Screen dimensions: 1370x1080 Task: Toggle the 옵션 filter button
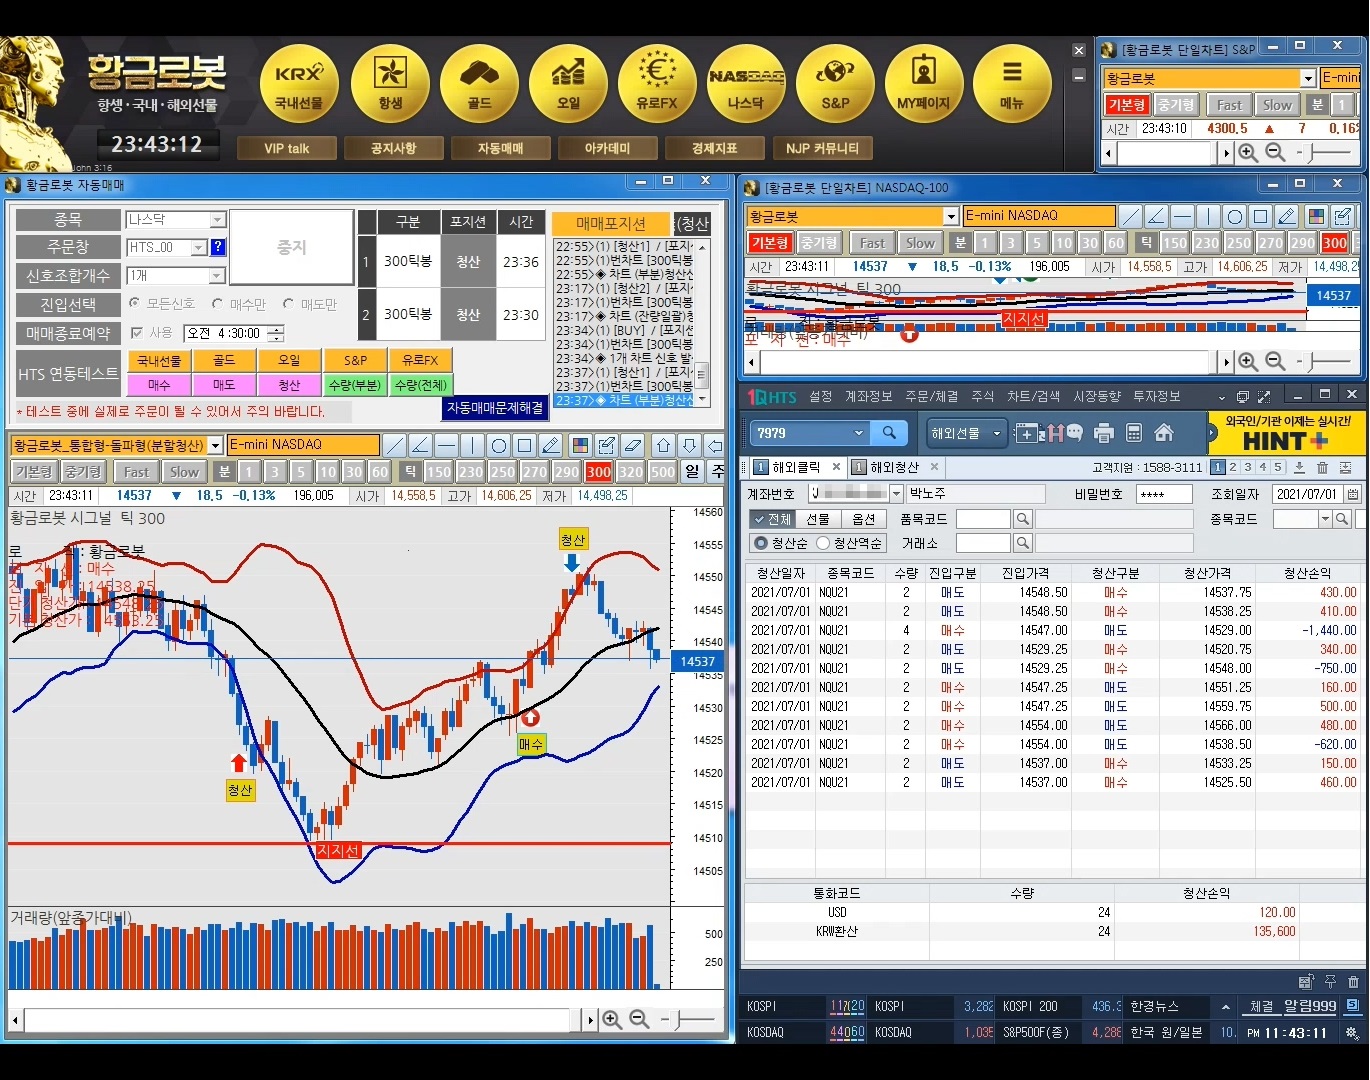point(864,519)
